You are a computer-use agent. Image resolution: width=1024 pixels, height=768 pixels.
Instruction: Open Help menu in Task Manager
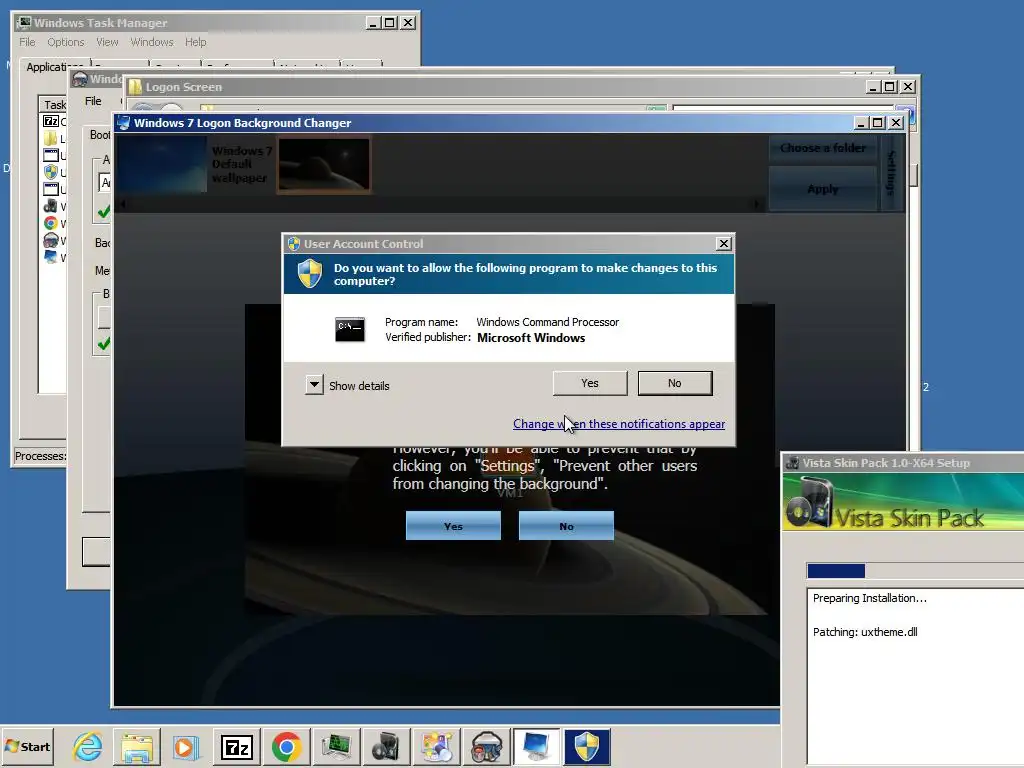click(x=195, y=42)
